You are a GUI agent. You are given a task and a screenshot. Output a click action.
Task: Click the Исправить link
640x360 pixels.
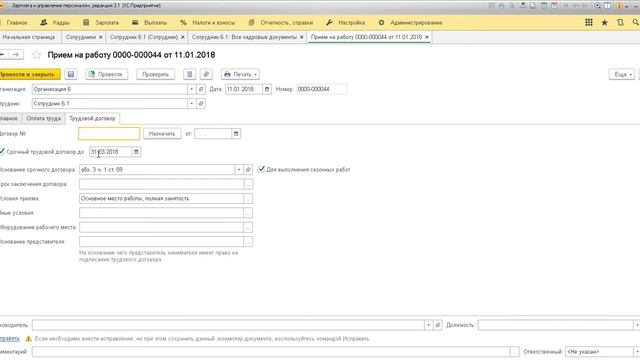9,338
